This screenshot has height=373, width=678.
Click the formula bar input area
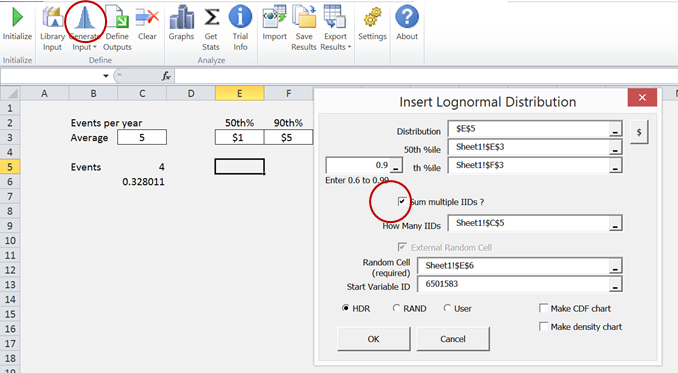tap(426, 77)
